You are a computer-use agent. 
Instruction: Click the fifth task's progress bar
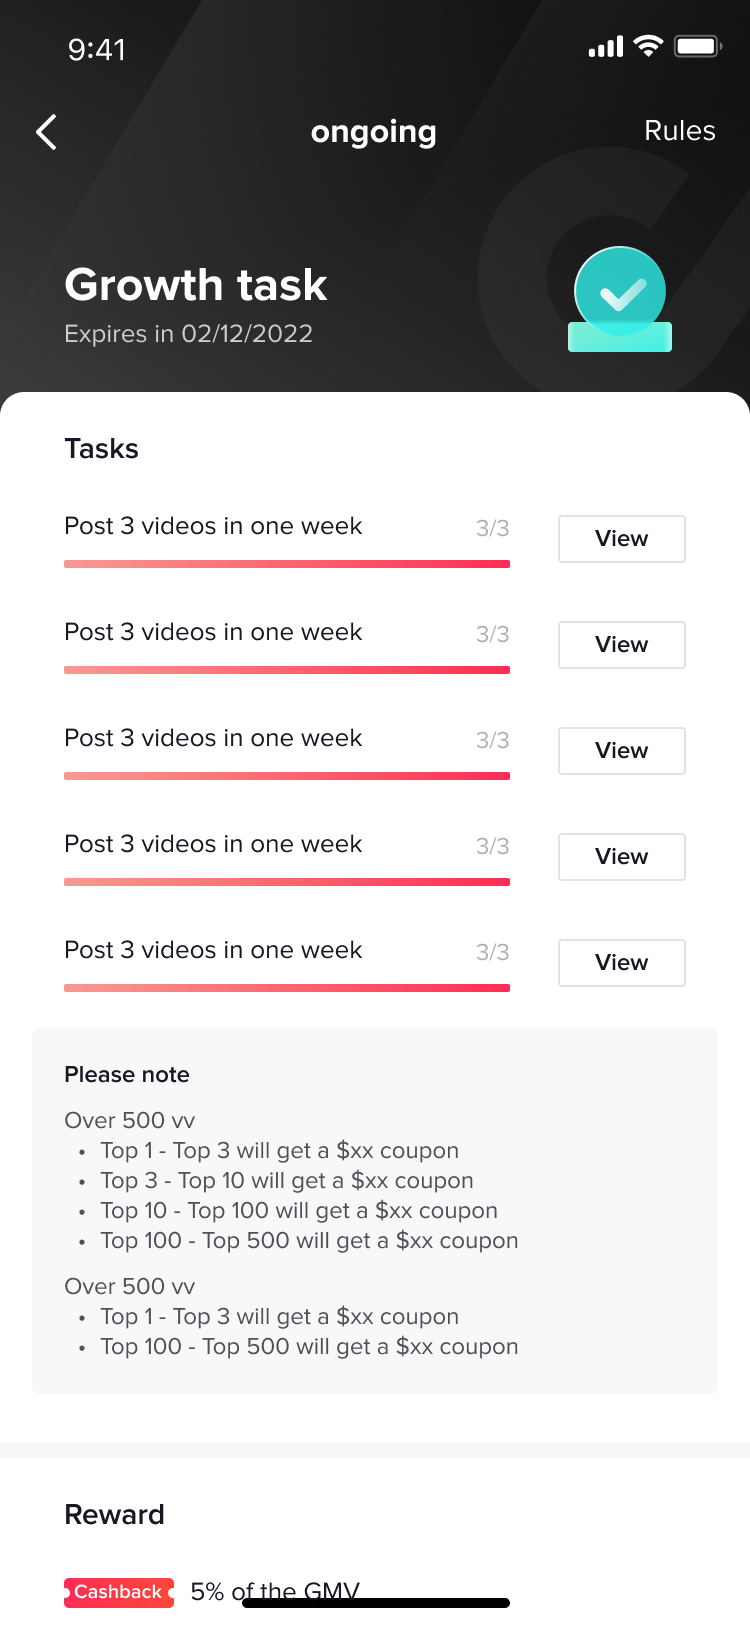(x=287, y=988)
